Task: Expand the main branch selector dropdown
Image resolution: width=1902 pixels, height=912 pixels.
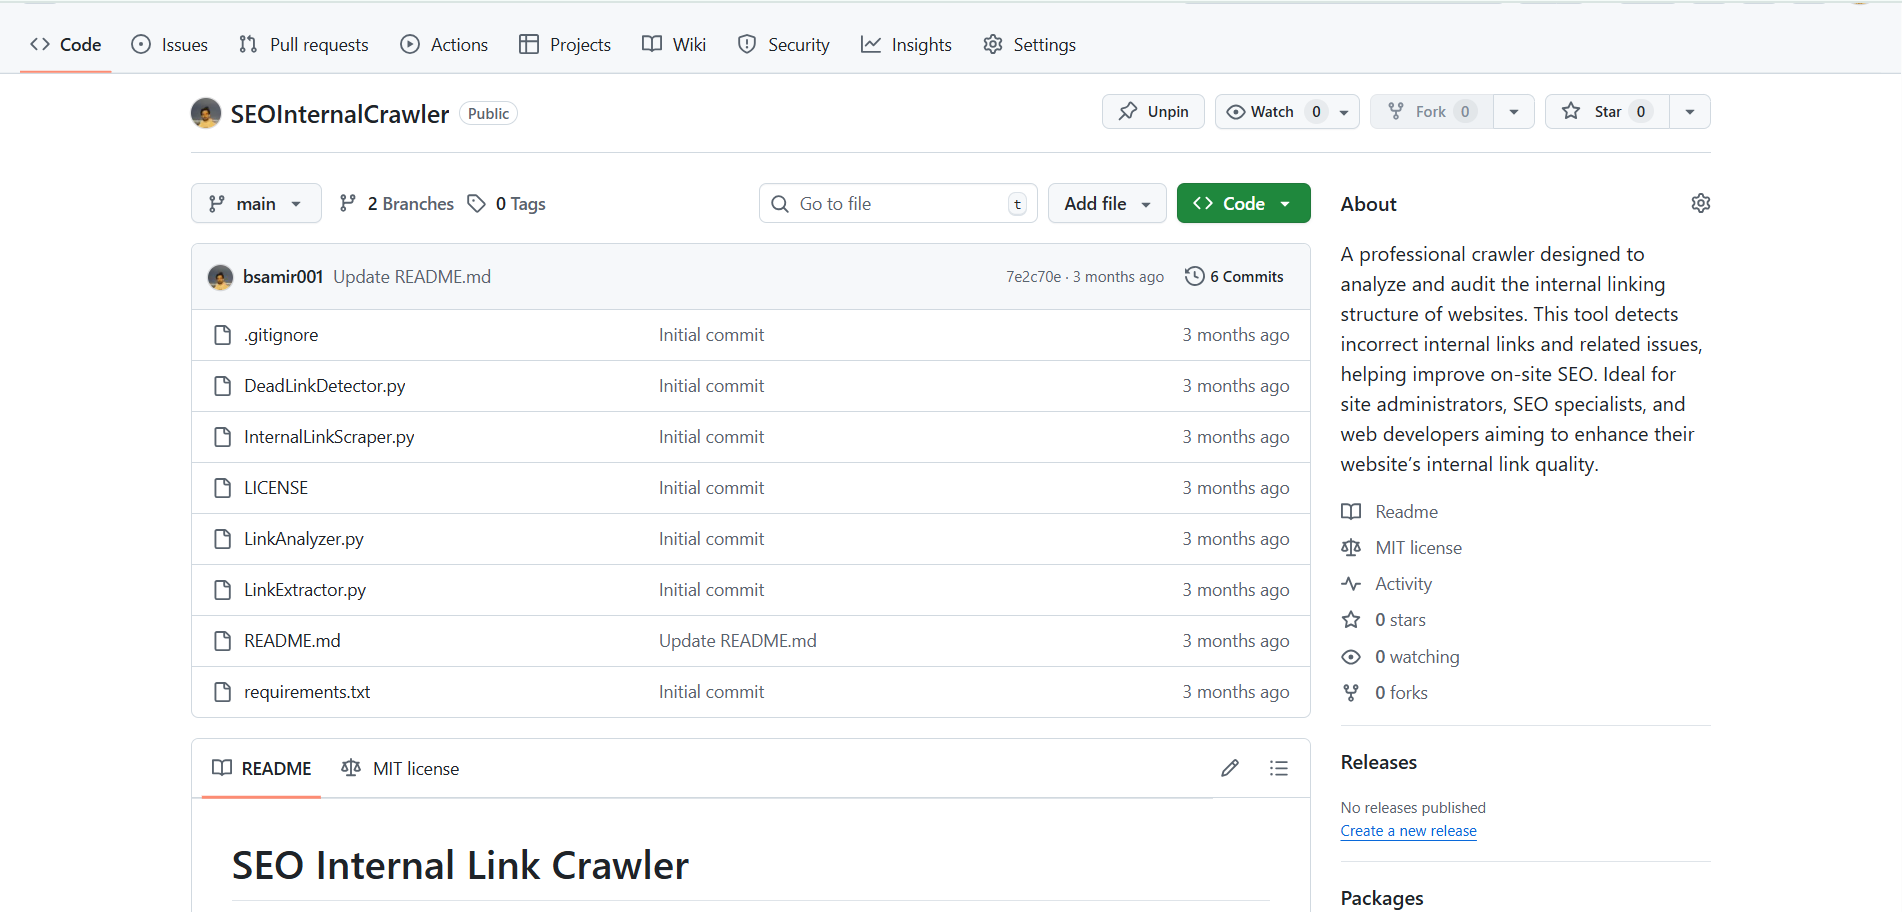Action: (256, 203)
